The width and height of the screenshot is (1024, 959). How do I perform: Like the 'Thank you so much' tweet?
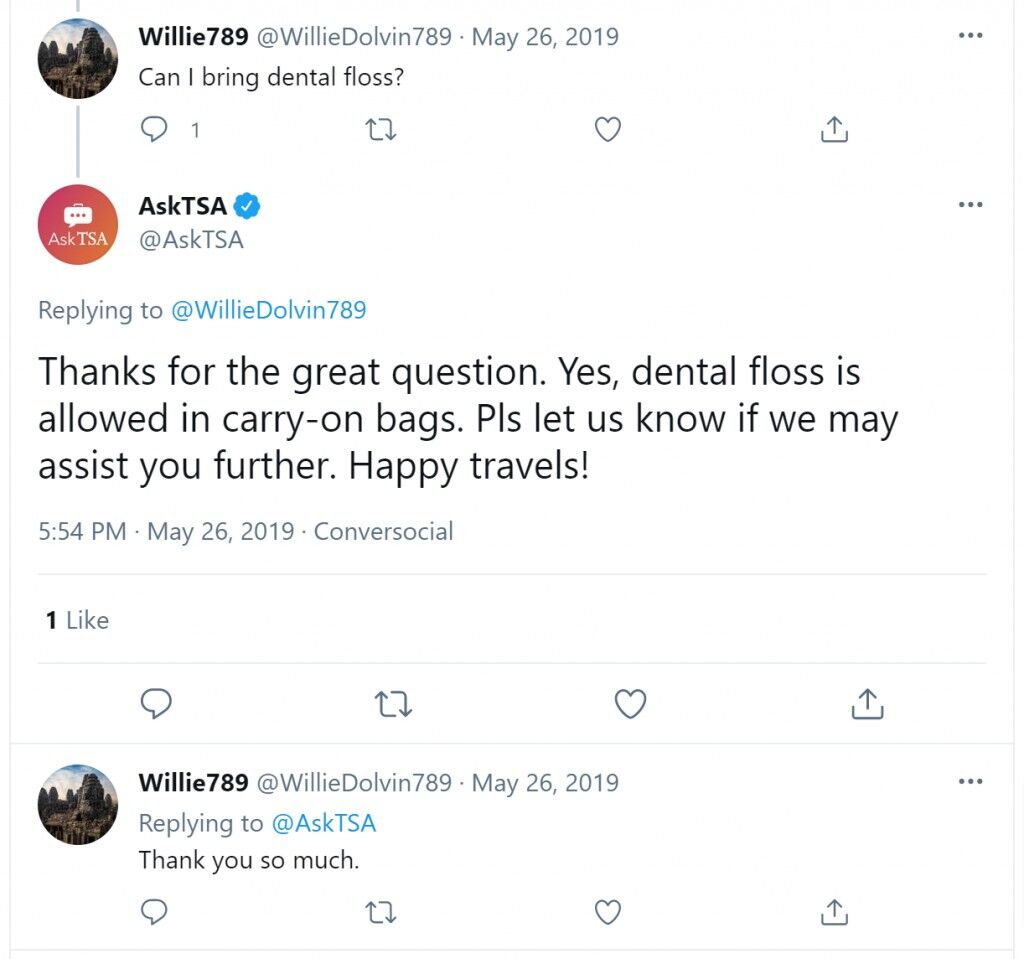click(607, 912)
